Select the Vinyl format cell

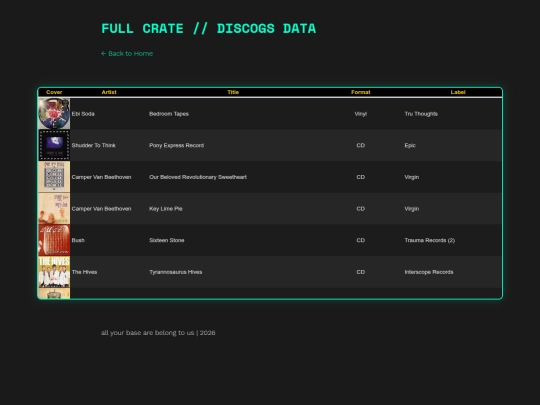(361, 114)
